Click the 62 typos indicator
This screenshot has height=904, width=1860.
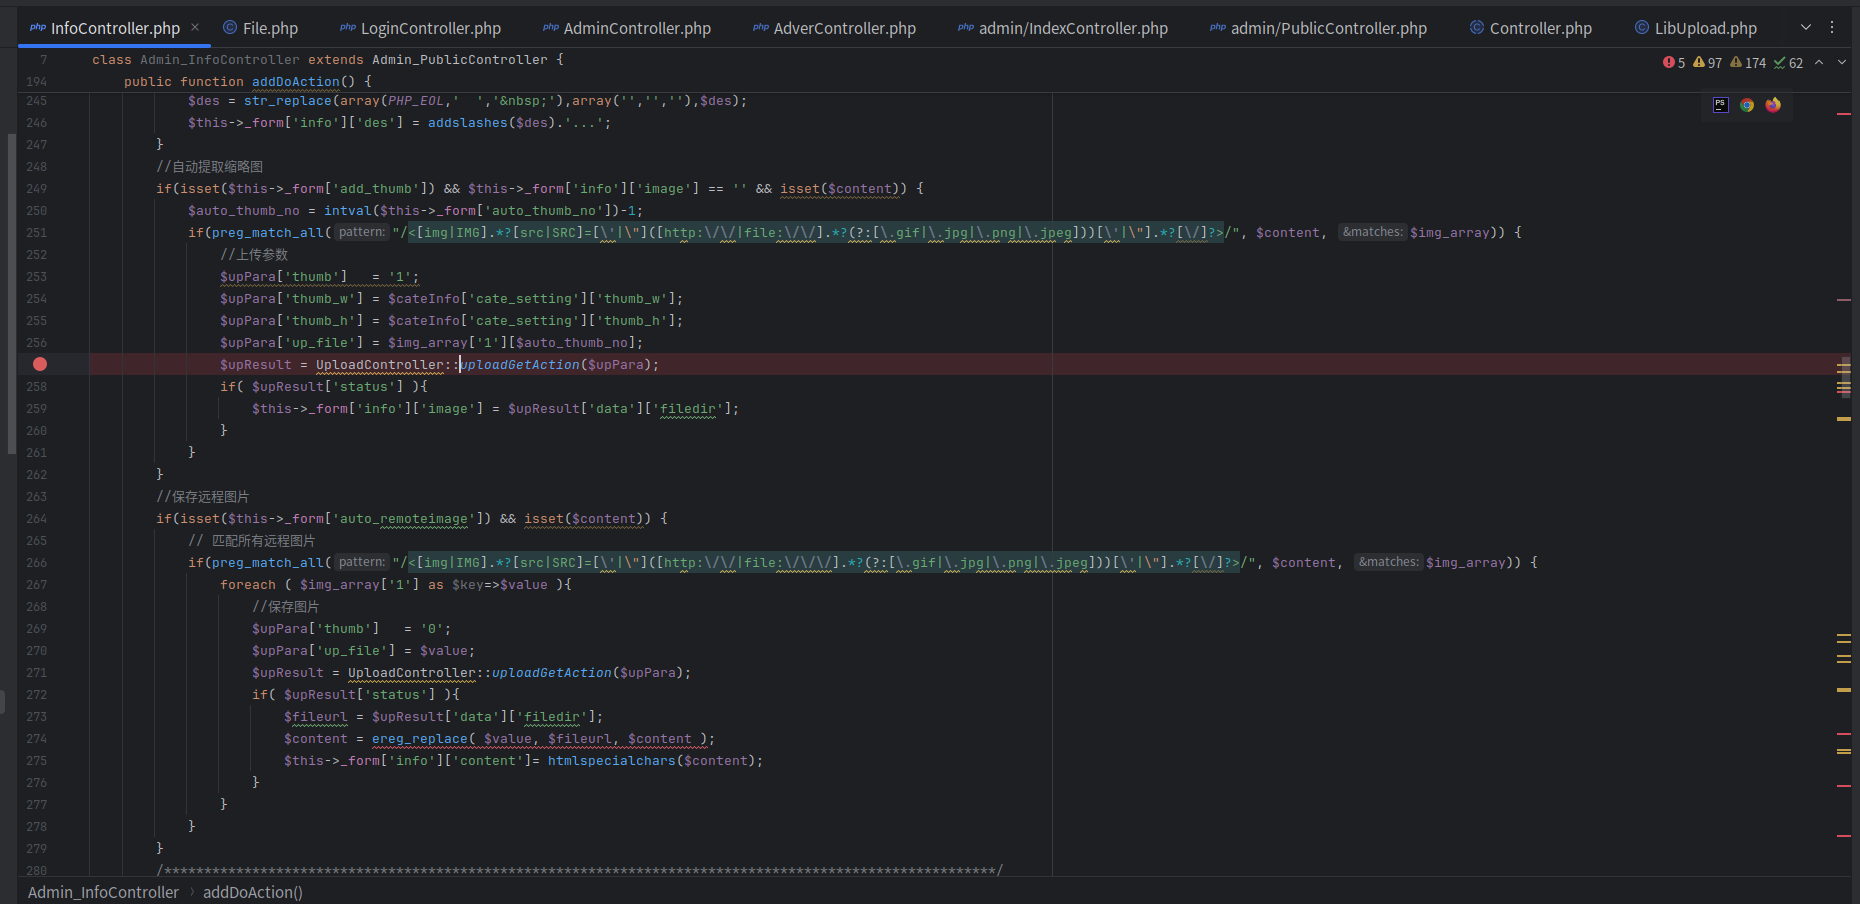(x=1788, y=63)
